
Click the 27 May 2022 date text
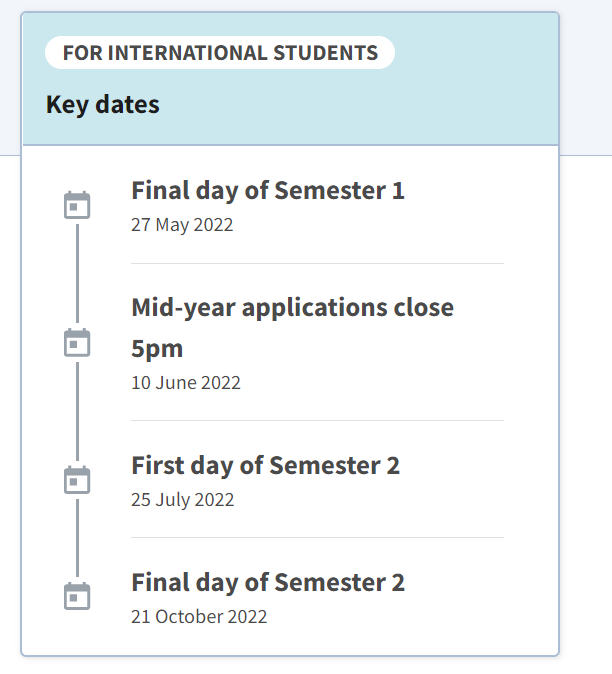click(182, 225)
